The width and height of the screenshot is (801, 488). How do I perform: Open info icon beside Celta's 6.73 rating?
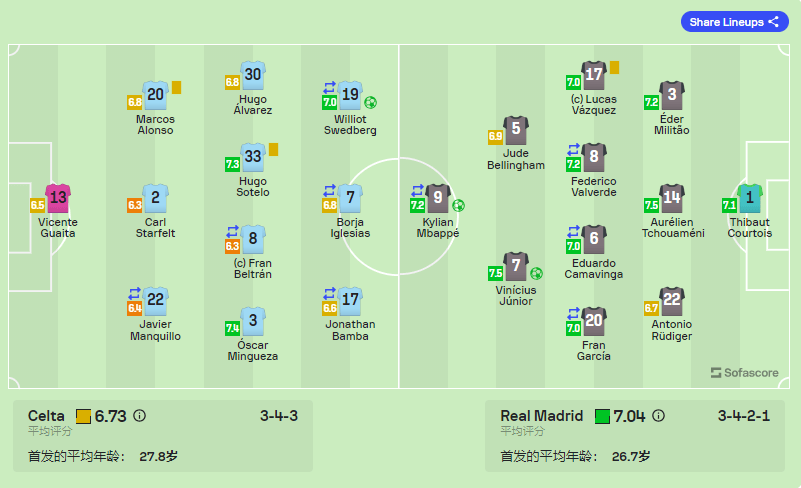click(139, 416)
